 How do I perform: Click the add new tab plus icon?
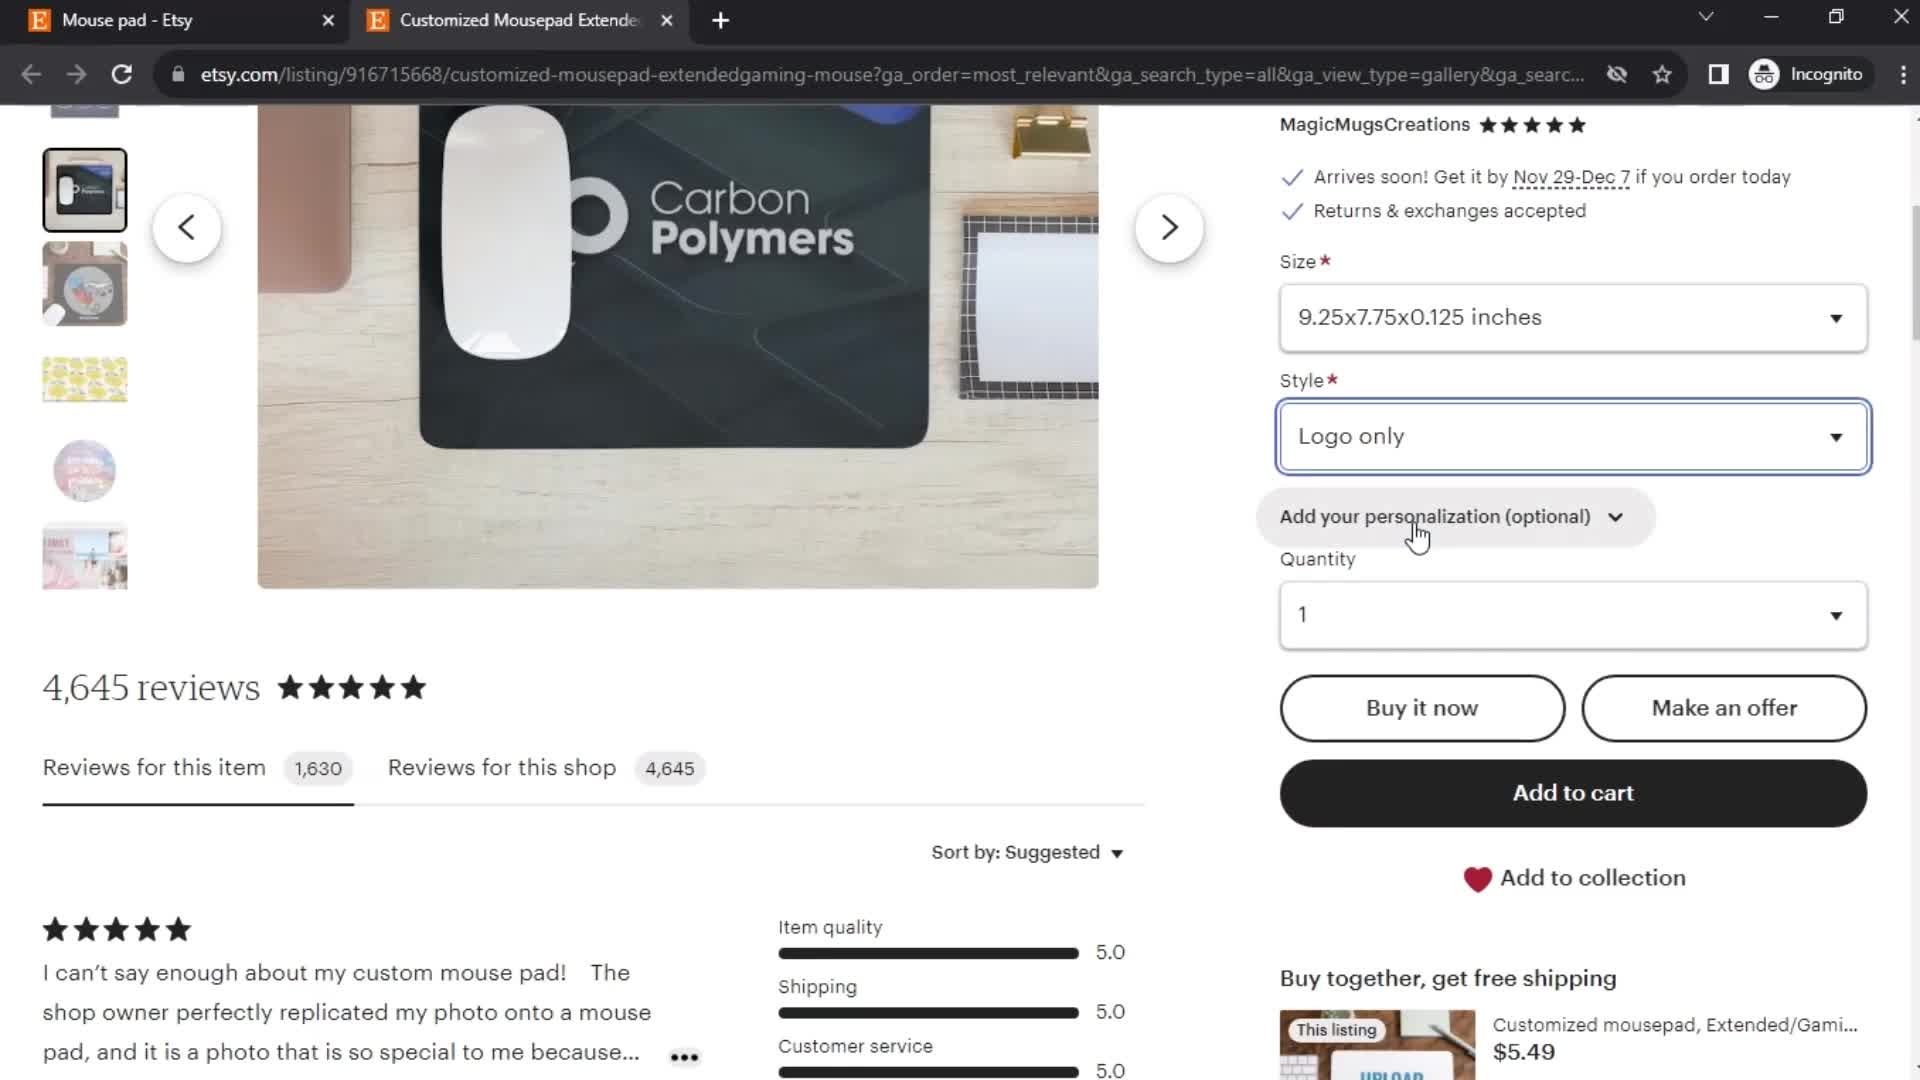click(720, 20)
